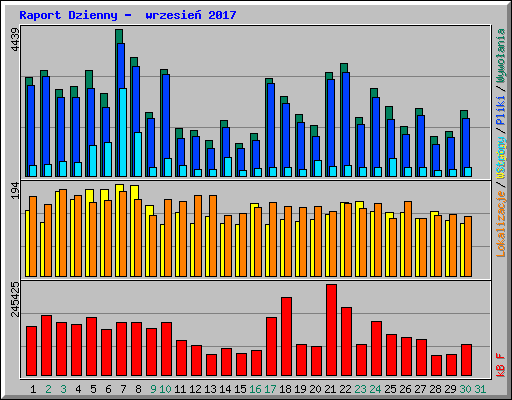Select day label "13" on the axis
The height and width of the screenshot is (400, 512).
(x=210, y=389)
